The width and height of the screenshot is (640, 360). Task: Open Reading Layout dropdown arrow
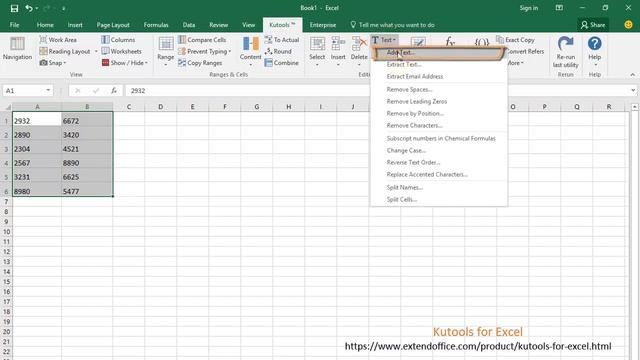click(x=96, y=51)
